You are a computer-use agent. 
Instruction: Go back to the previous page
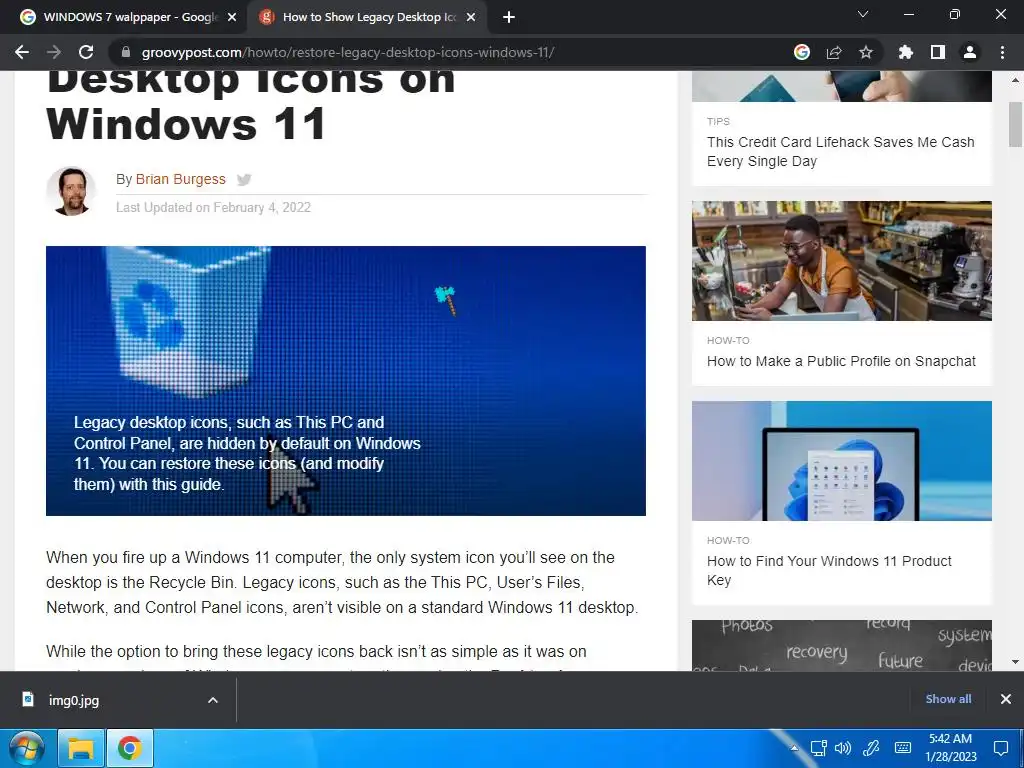22,52
